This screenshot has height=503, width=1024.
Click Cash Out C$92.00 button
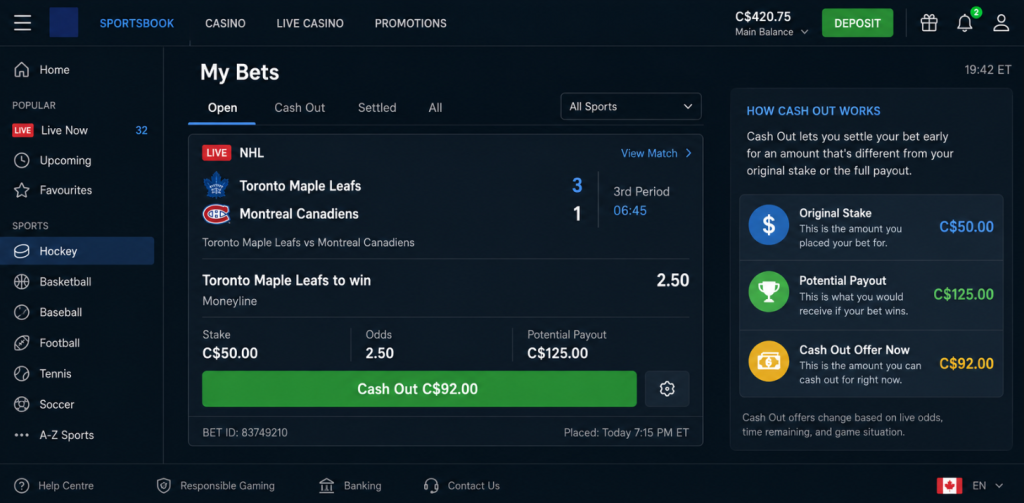point(419,389)
